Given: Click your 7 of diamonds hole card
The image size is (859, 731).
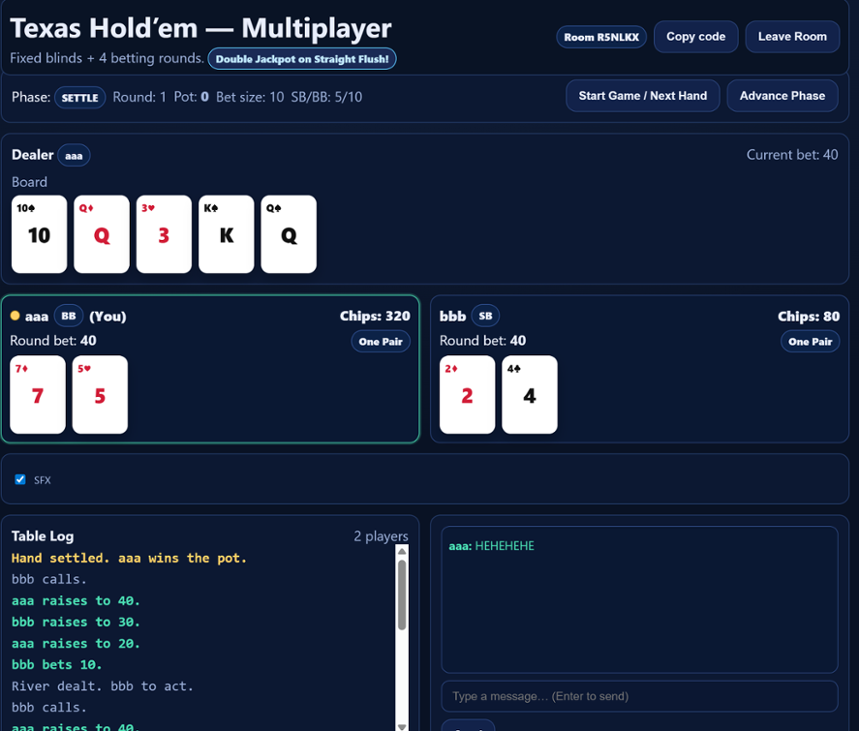Looking at the screenshot, I should click(x=37, y=395).
